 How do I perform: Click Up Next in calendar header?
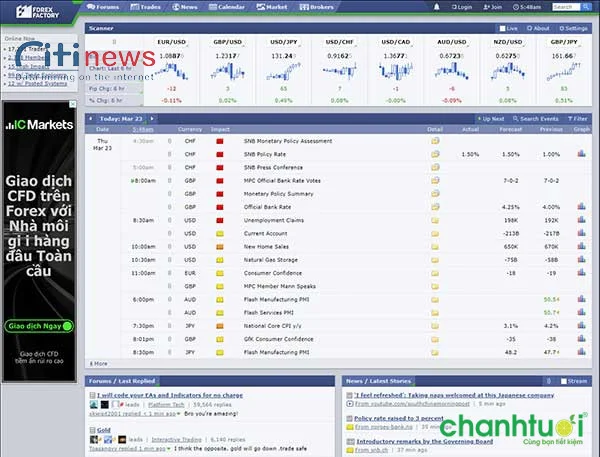tap(491, 119)
